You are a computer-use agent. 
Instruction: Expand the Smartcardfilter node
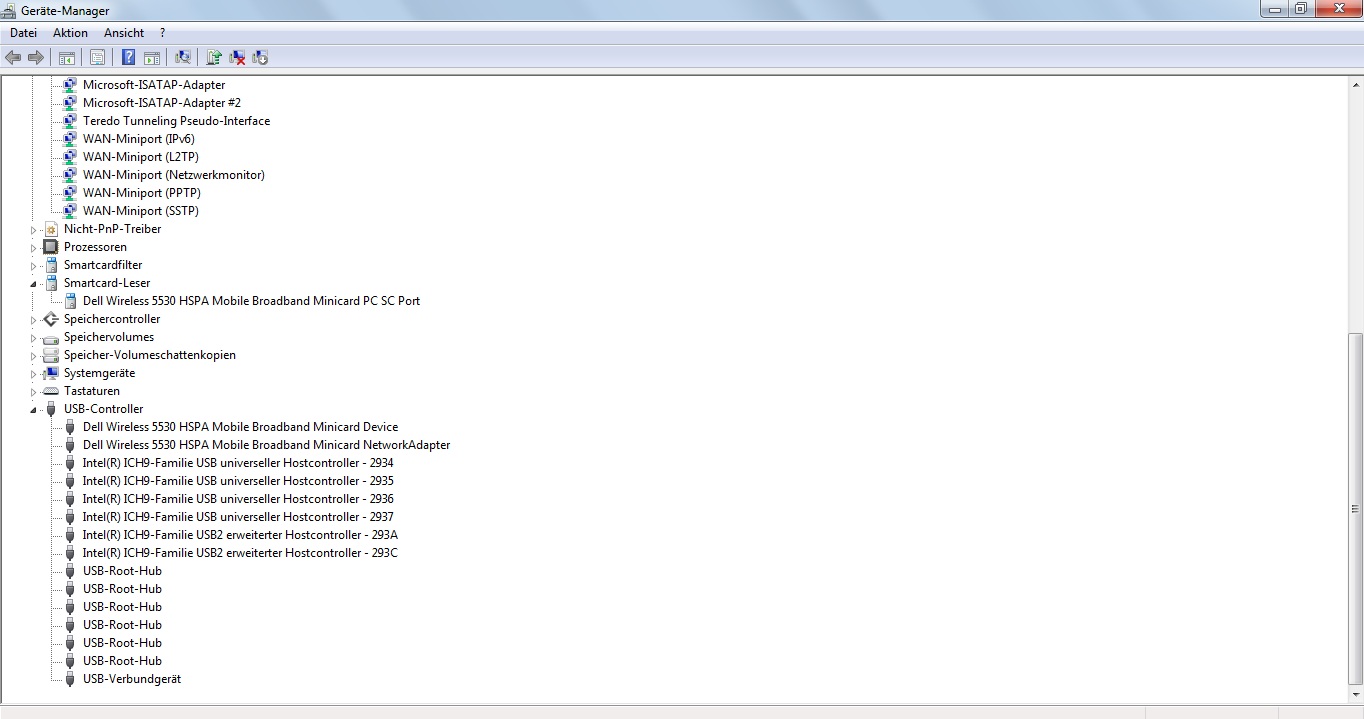coord(33,265)
